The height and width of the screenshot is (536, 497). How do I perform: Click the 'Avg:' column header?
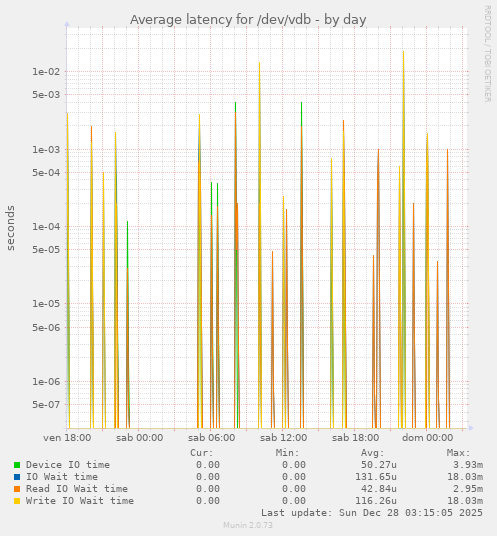(x=373, y=453)
